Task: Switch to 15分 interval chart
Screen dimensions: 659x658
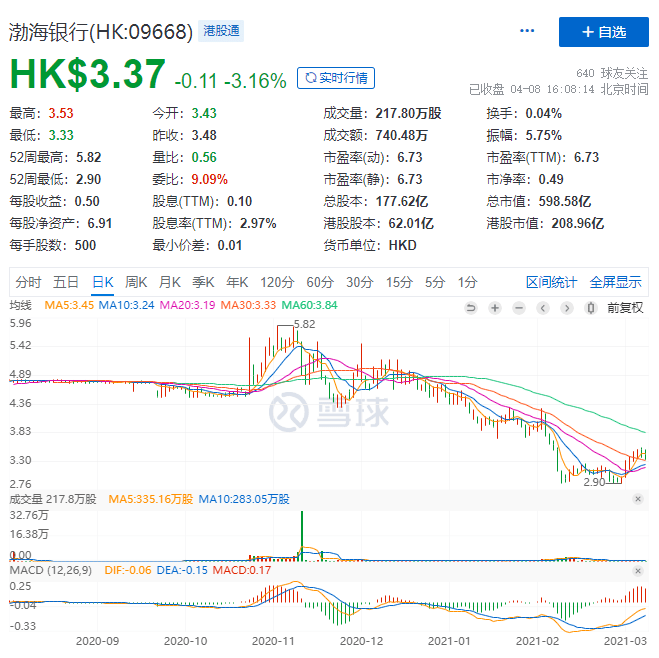Action: [399, 282]
